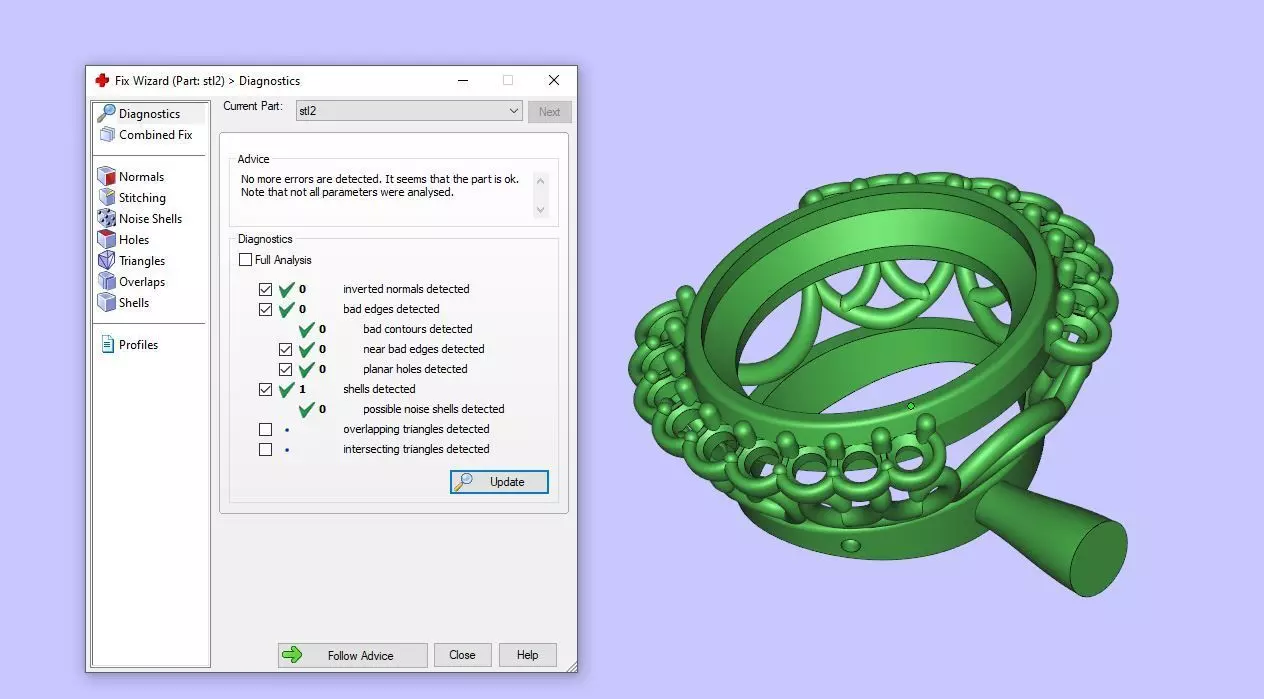The height and width of the screenshot is (699, 1264).
Task: Go to the Shells page label
Action: click(134, 303)
